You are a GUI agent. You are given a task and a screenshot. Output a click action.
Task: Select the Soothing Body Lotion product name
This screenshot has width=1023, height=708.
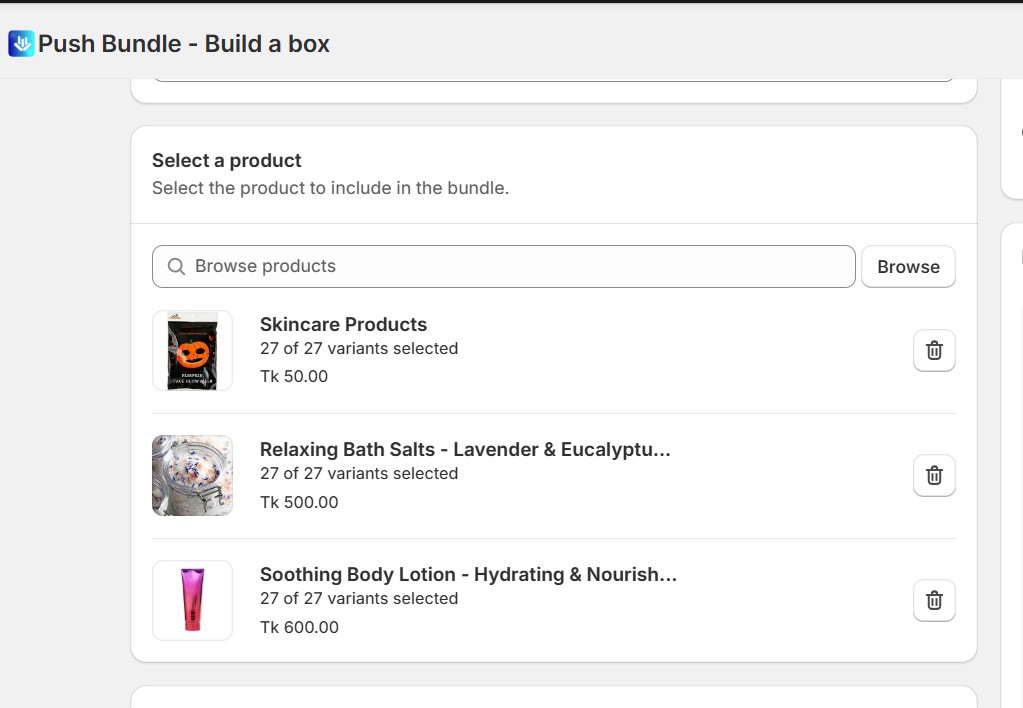[x=468, y=574]
